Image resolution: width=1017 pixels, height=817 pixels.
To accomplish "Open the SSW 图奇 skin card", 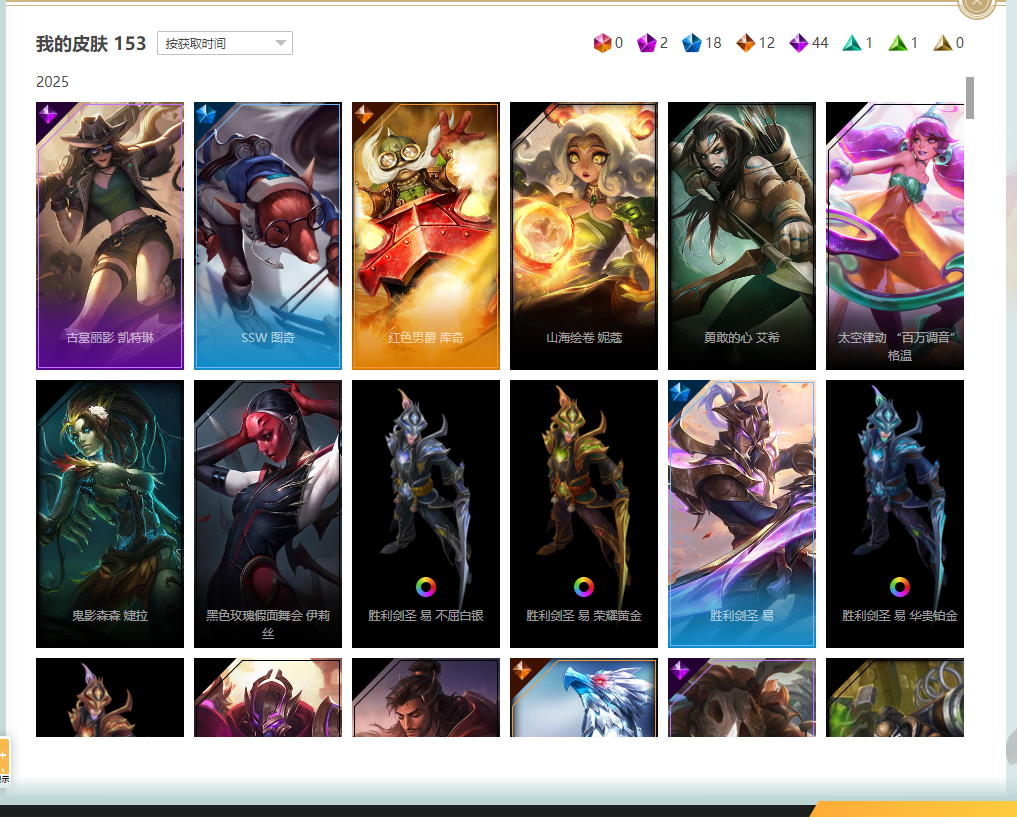I will [x=268, y=235].
